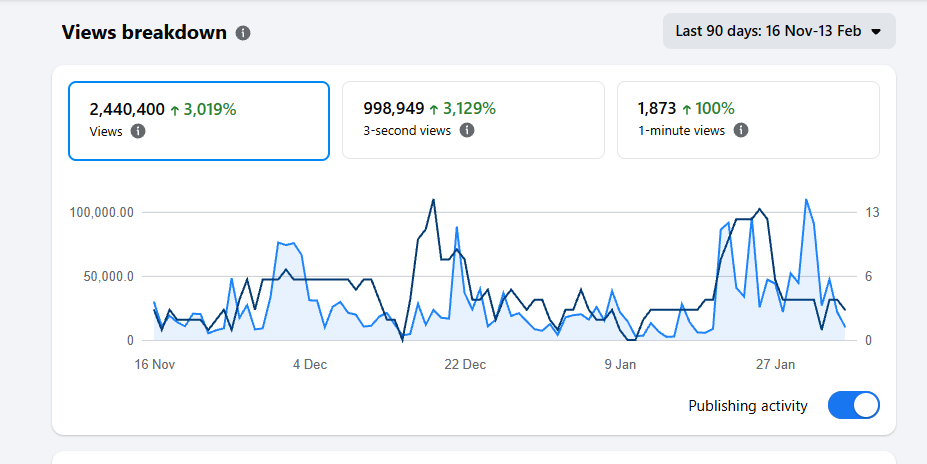The height and width of the screenshot is (464, 927).
Task: Select the Views metric card
Action: [x=198, y=120]
